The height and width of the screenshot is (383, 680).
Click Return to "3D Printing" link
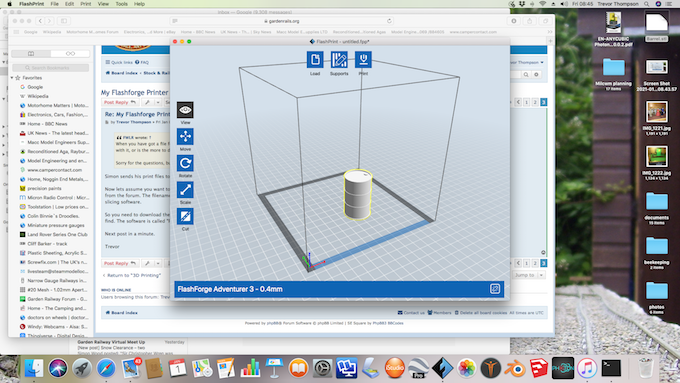[x=132, y=275]
